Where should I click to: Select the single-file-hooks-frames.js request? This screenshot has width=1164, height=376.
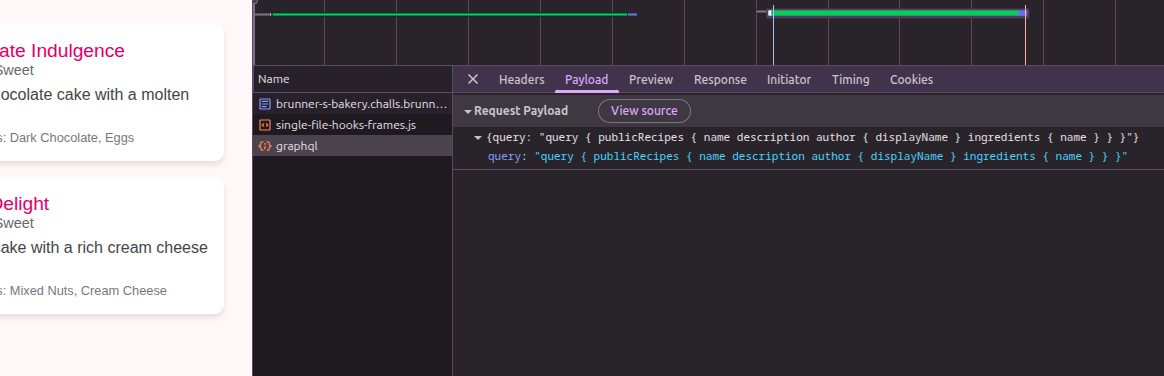tap(353, 125)
